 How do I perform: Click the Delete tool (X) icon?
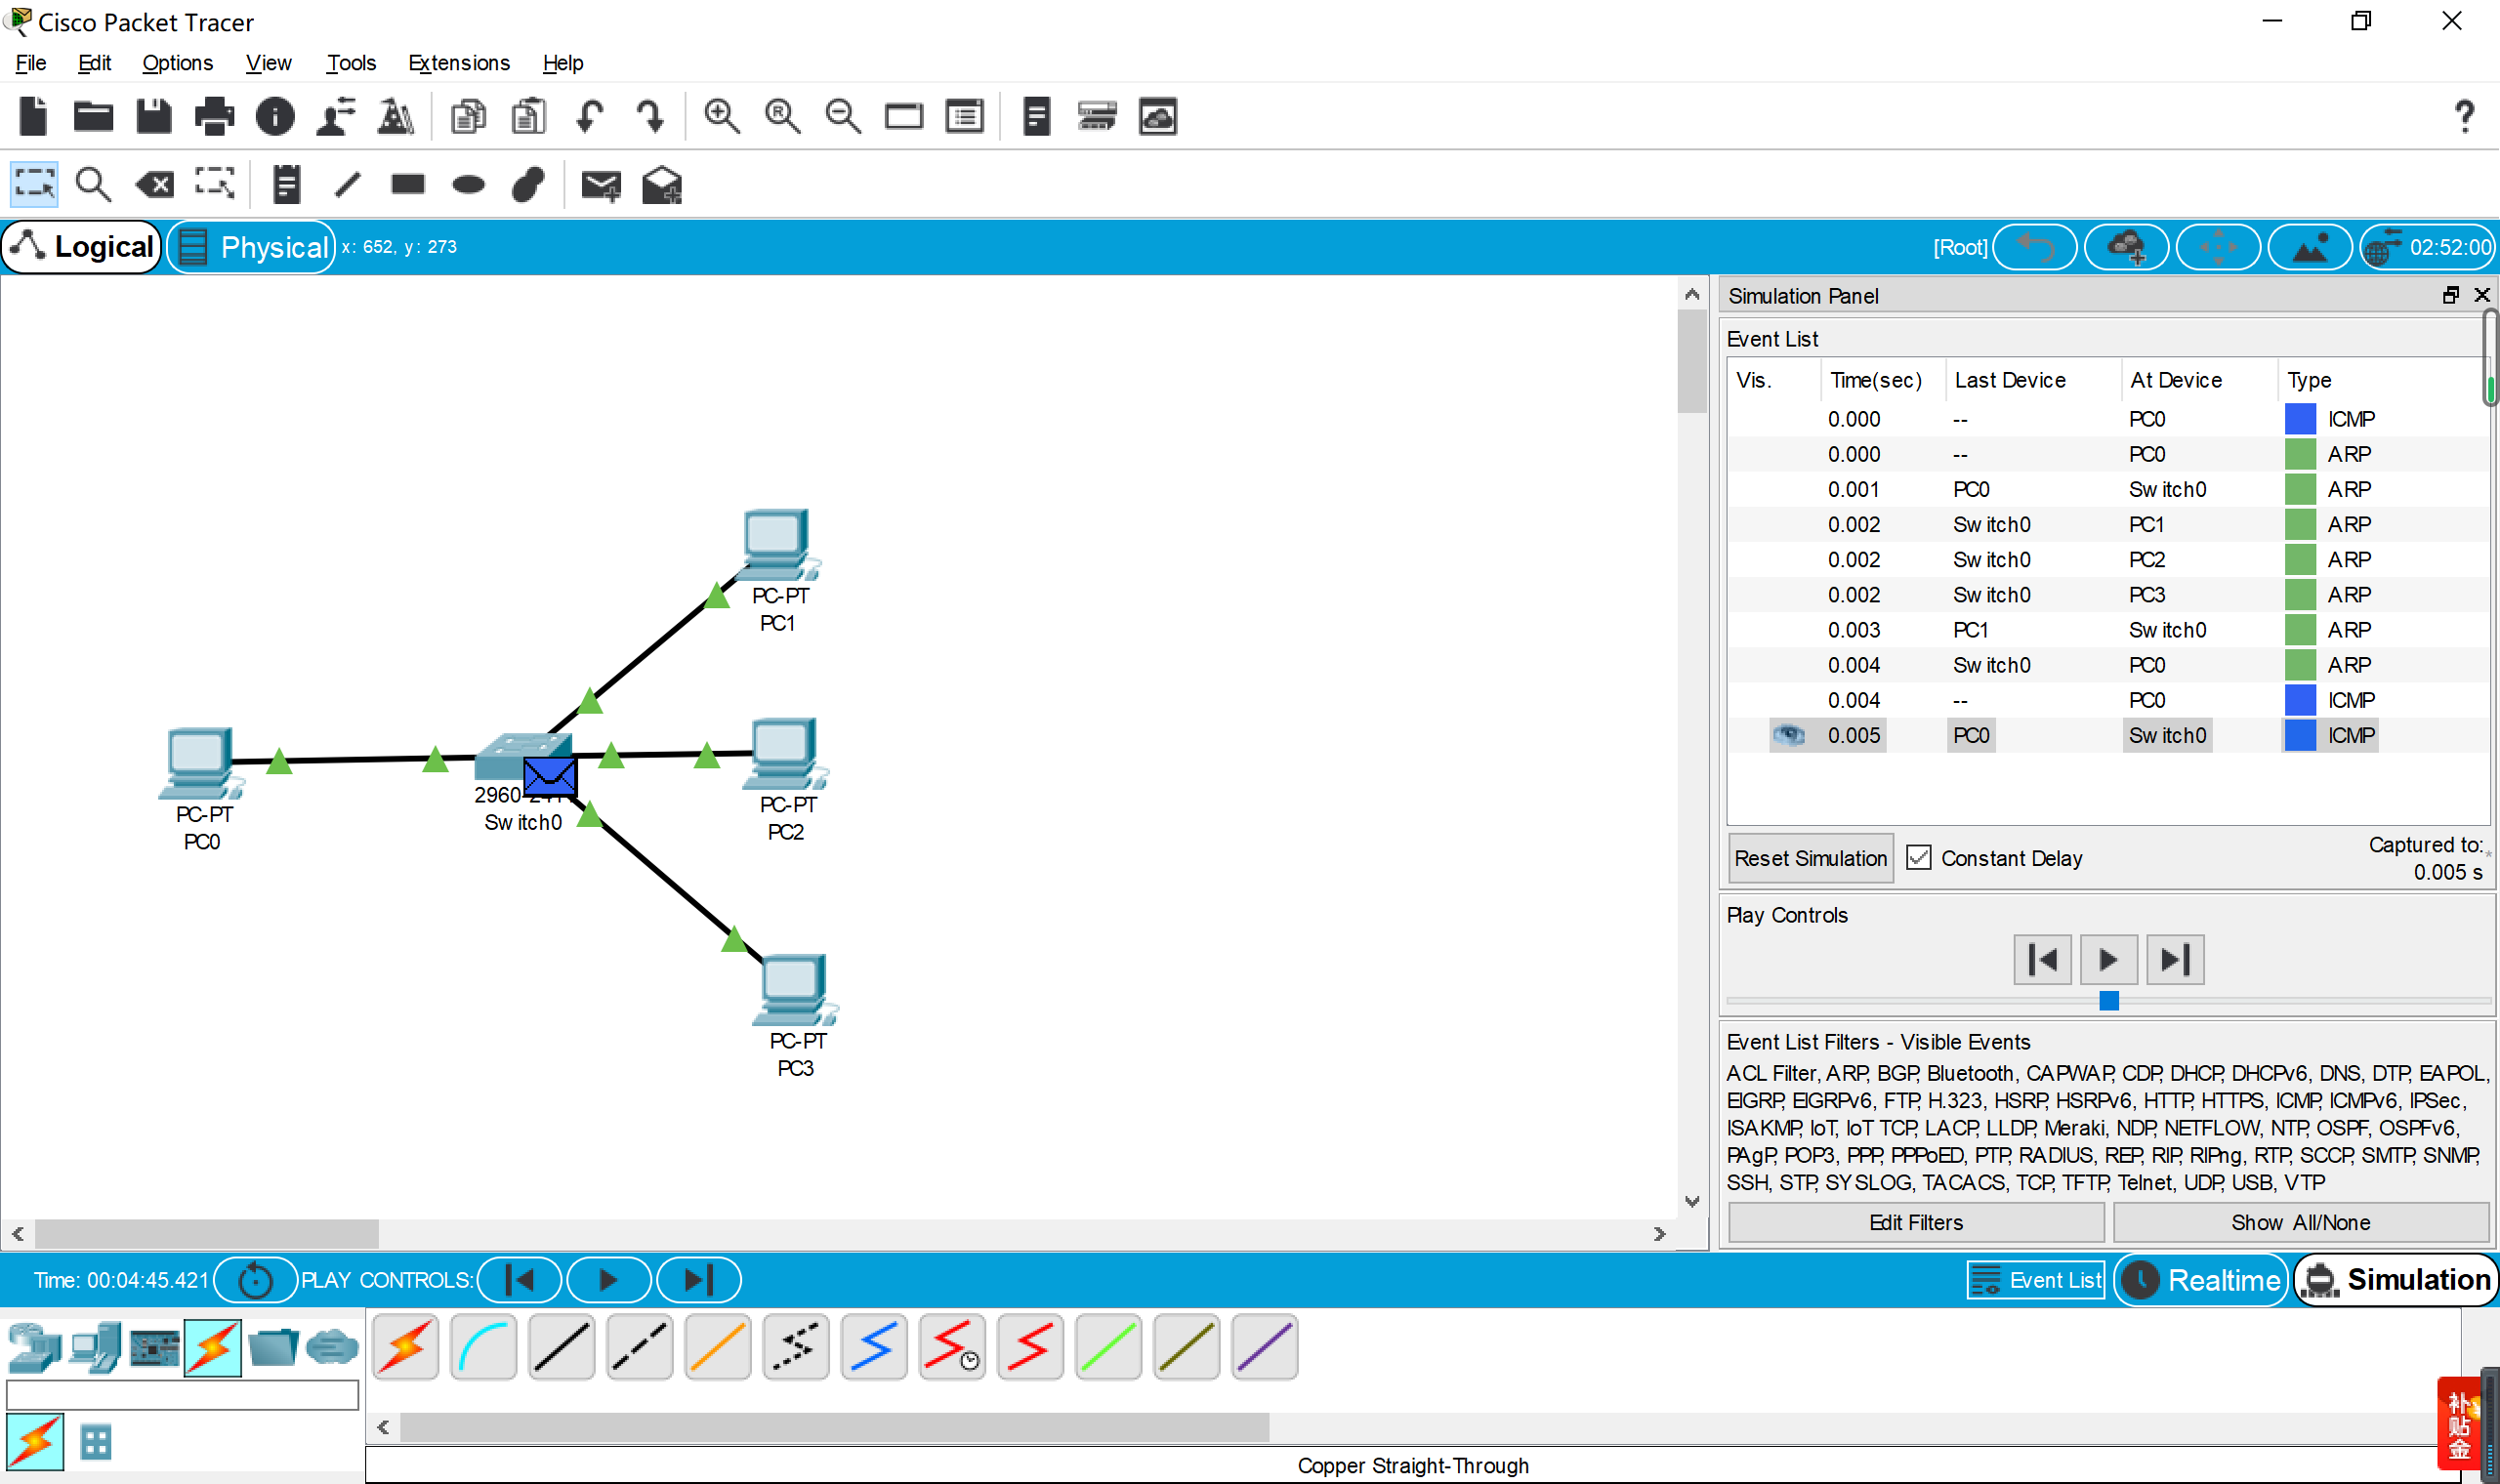click(155, 182)
